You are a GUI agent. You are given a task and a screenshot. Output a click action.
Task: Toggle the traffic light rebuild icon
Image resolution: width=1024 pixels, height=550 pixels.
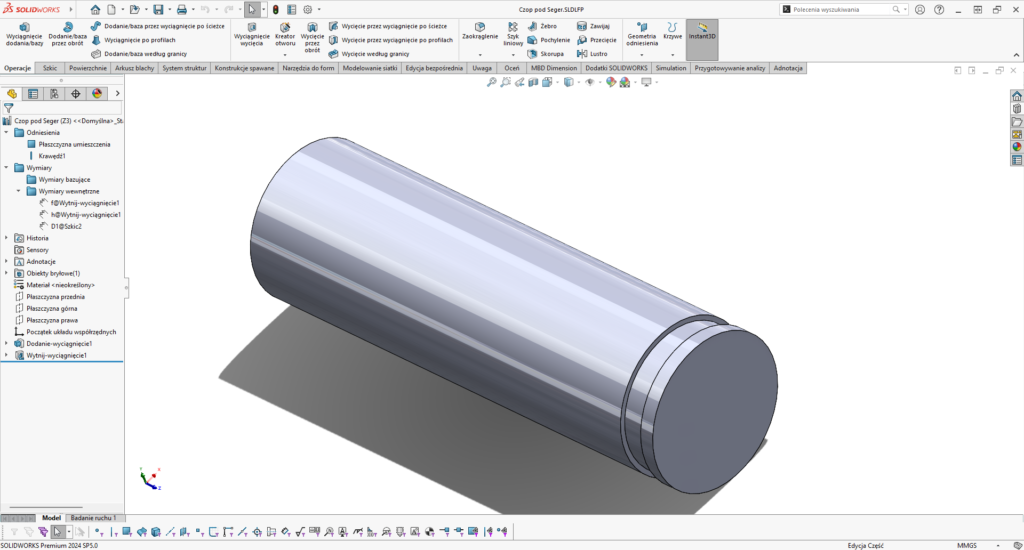pyautogui.click(x=276, y=9)
